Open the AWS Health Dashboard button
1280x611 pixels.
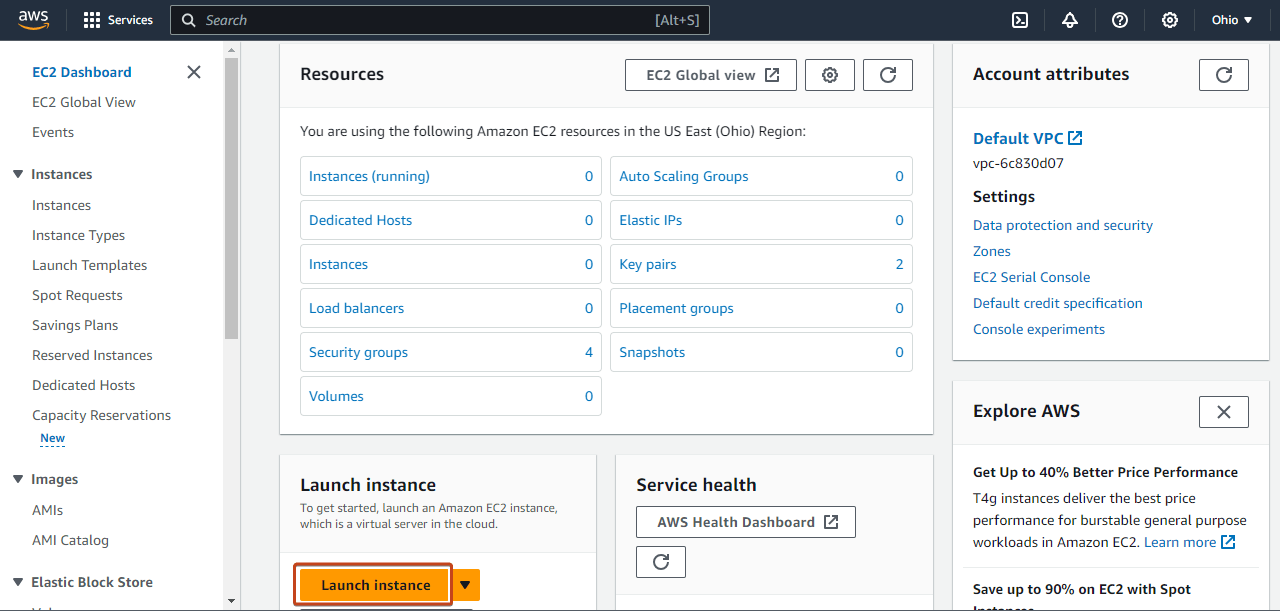coord(746,522)
